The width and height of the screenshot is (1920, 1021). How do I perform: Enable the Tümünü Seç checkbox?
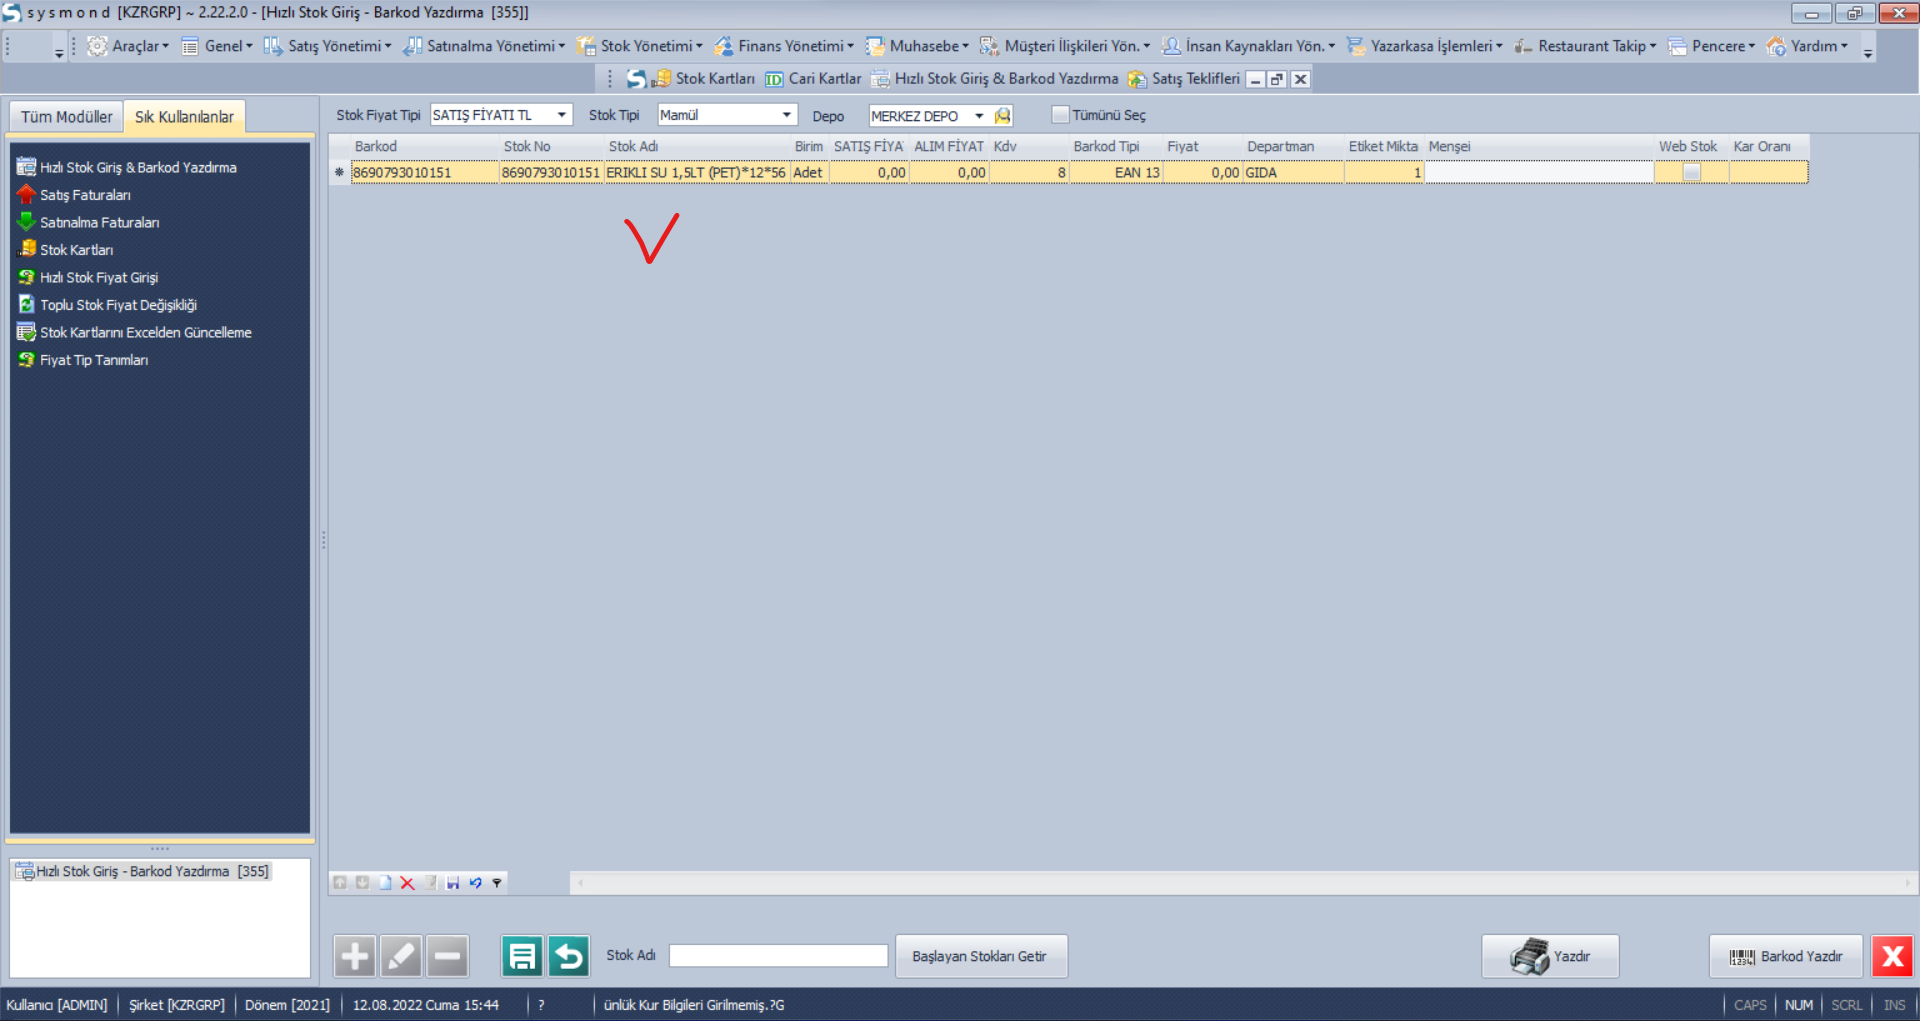(1060, 115)
